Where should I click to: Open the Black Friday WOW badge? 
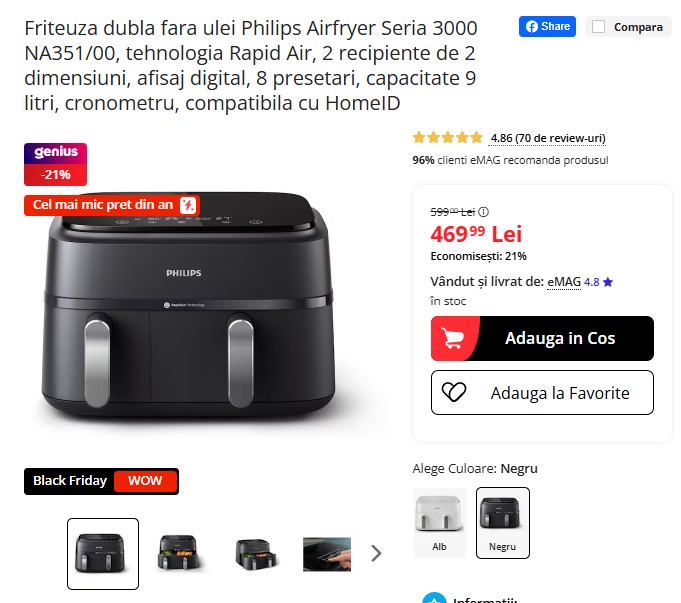101,481
